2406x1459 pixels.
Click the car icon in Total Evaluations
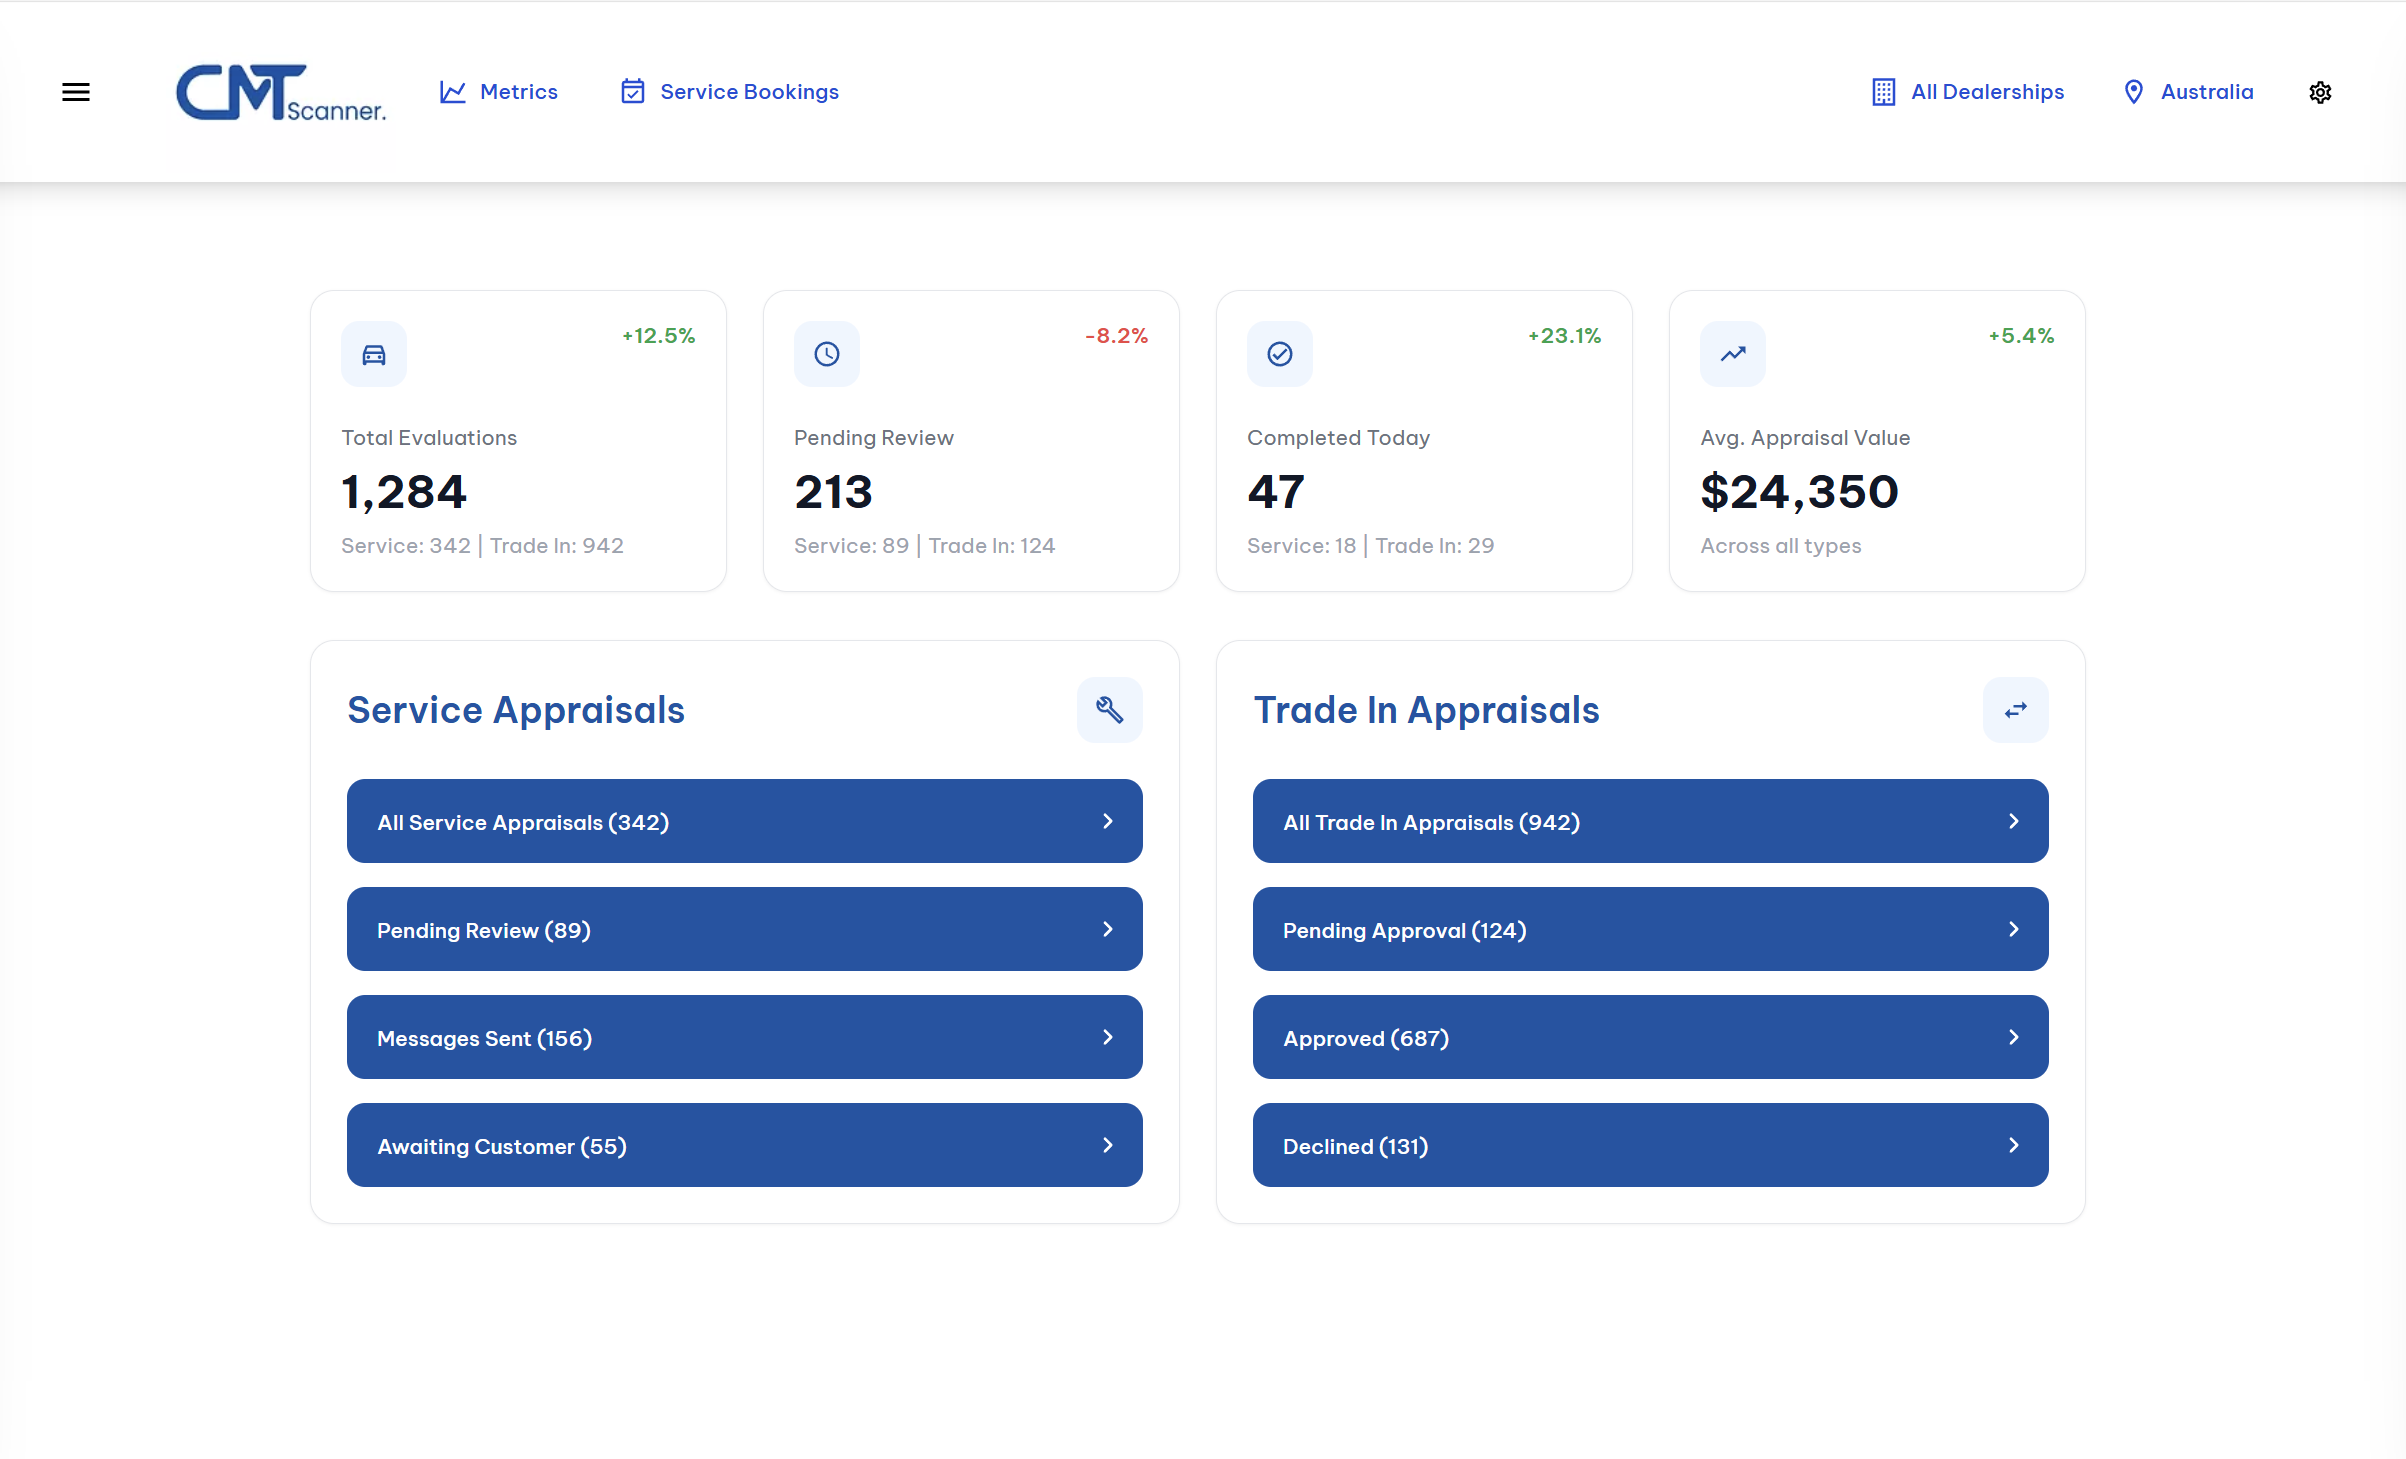(x=374, y=354)
